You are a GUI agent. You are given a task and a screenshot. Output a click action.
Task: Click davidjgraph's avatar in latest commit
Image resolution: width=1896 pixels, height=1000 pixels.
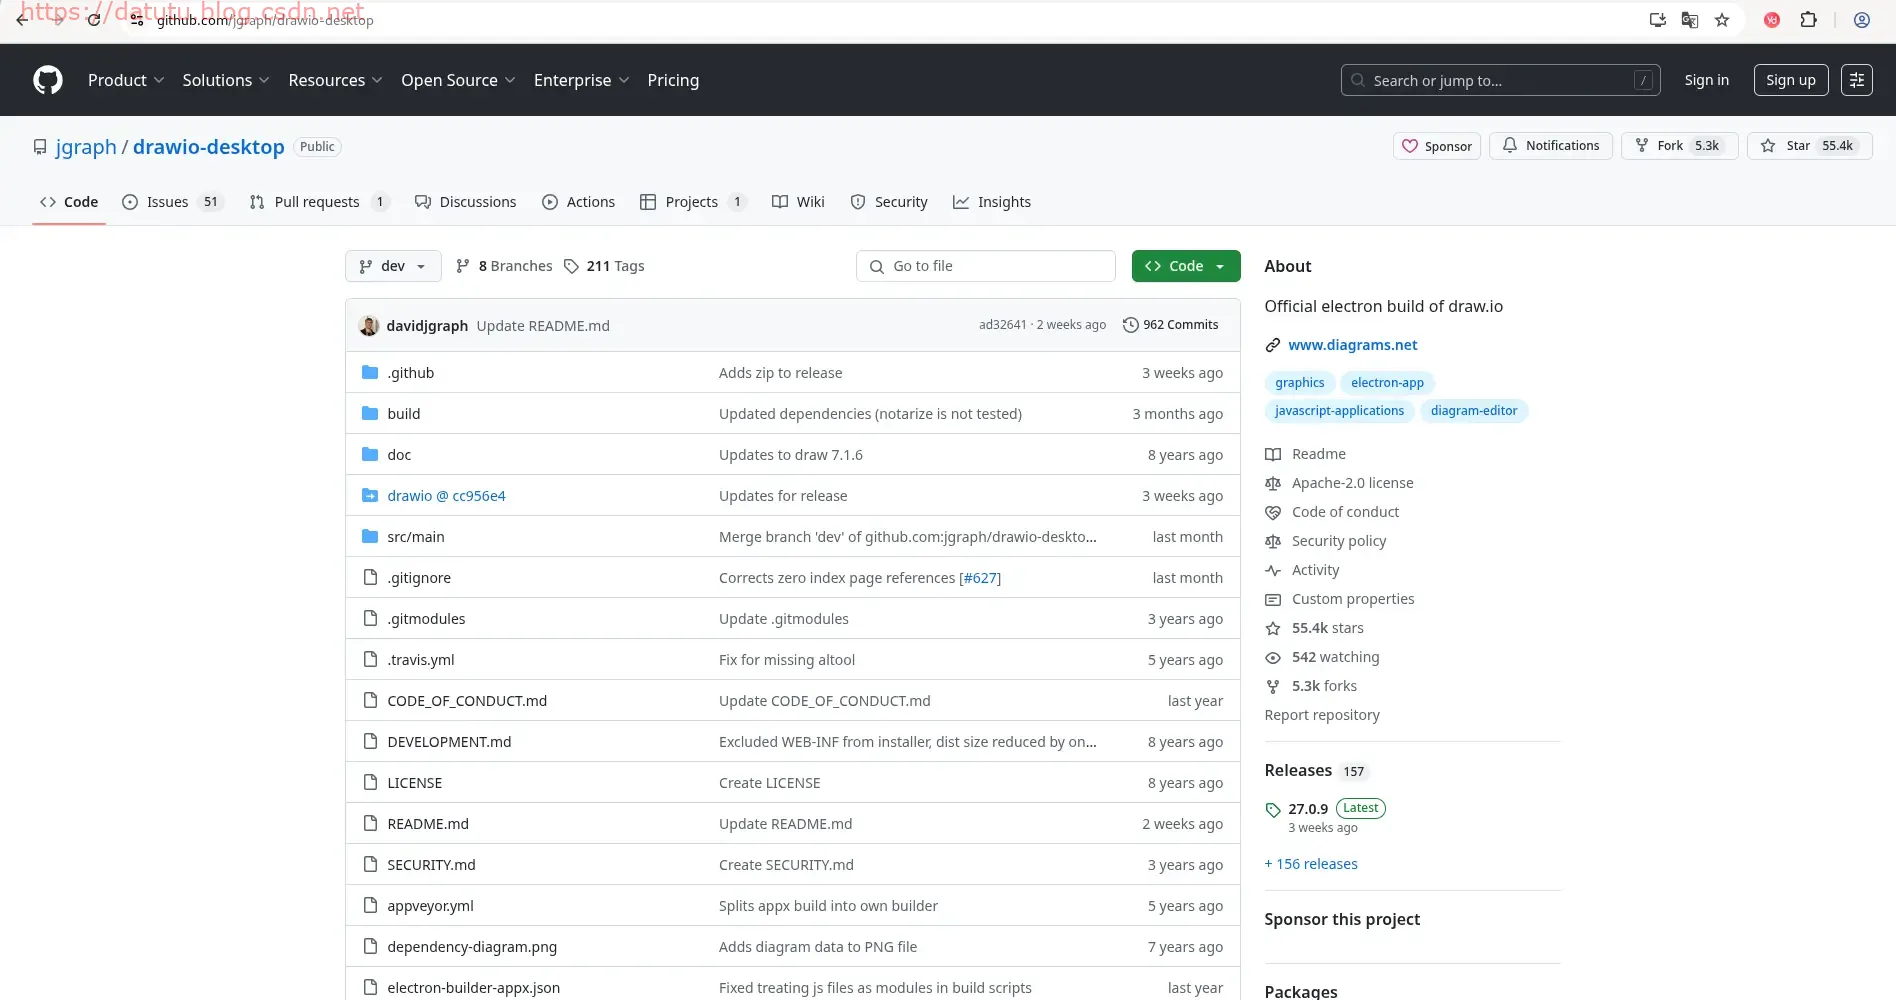point(369,326)
